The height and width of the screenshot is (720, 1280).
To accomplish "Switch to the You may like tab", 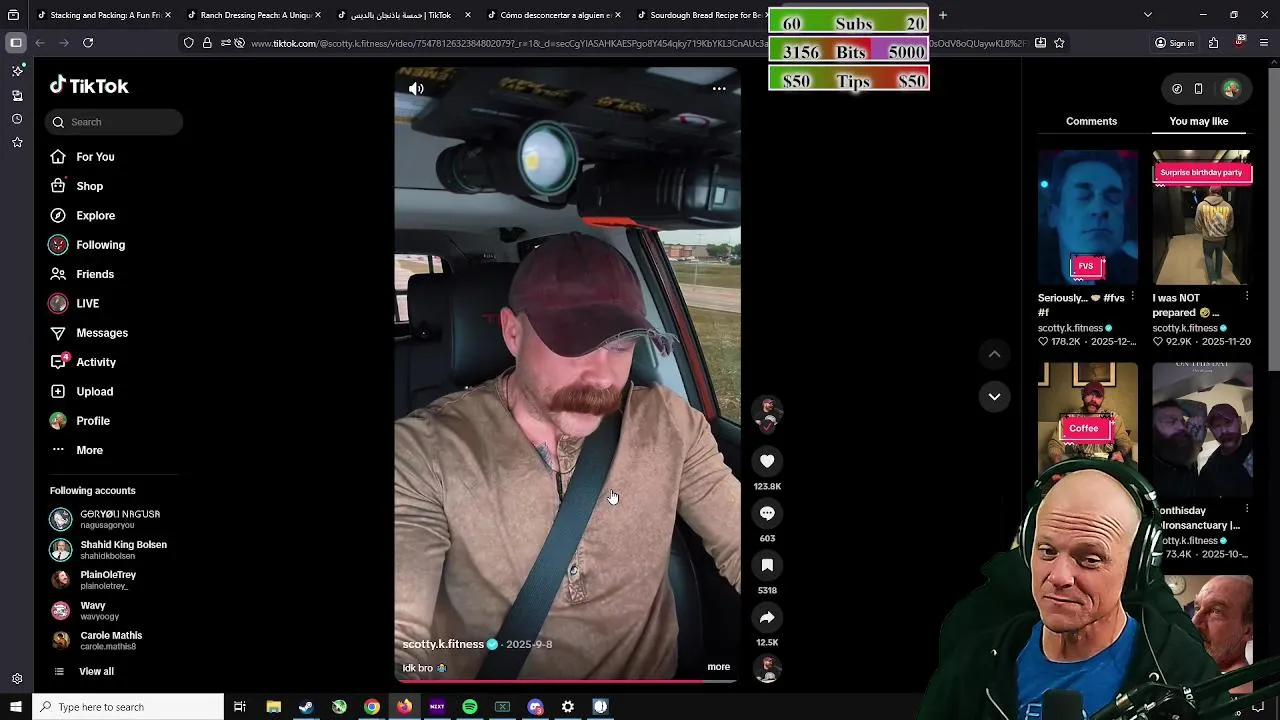I will click(x=1198, y=121).
